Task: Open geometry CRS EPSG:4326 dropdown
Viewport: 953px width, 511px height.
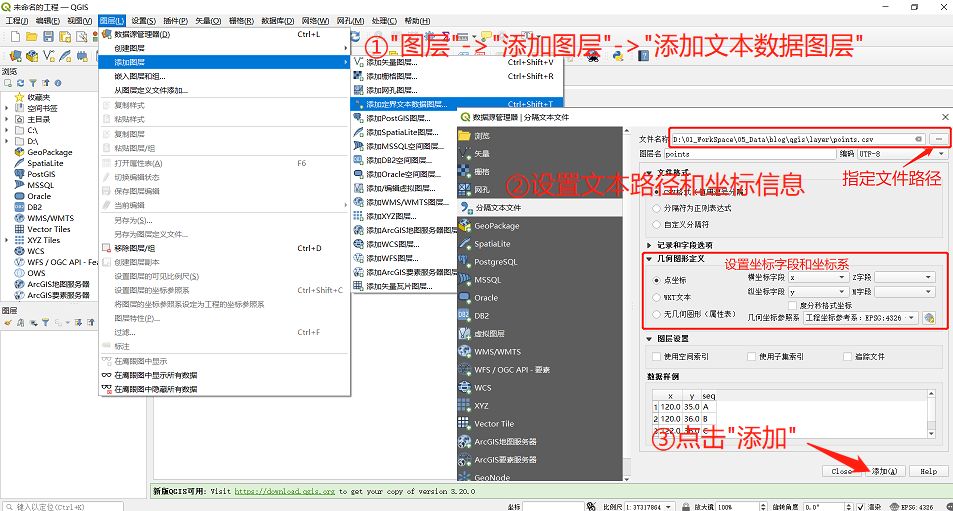Action: (861, 318)
